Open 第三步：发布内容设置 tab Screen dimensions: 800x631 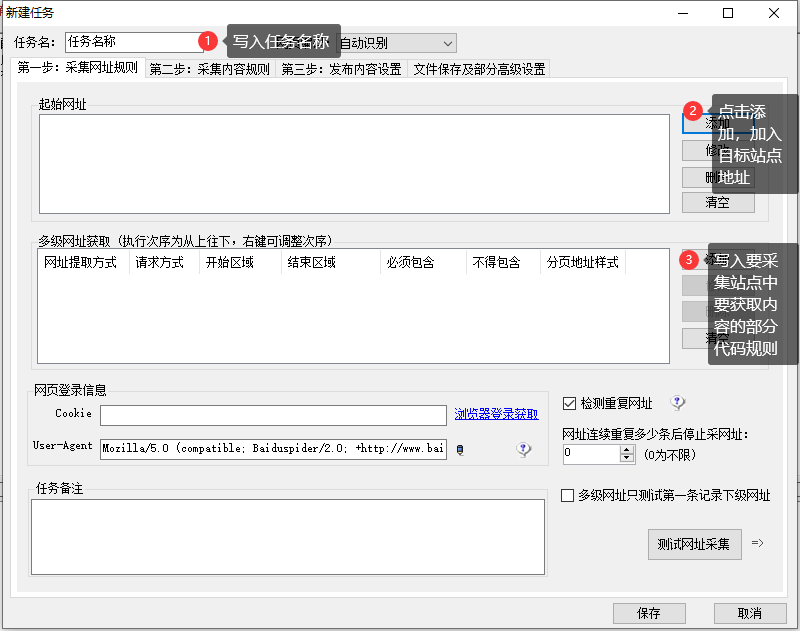[x=341, y=69]
